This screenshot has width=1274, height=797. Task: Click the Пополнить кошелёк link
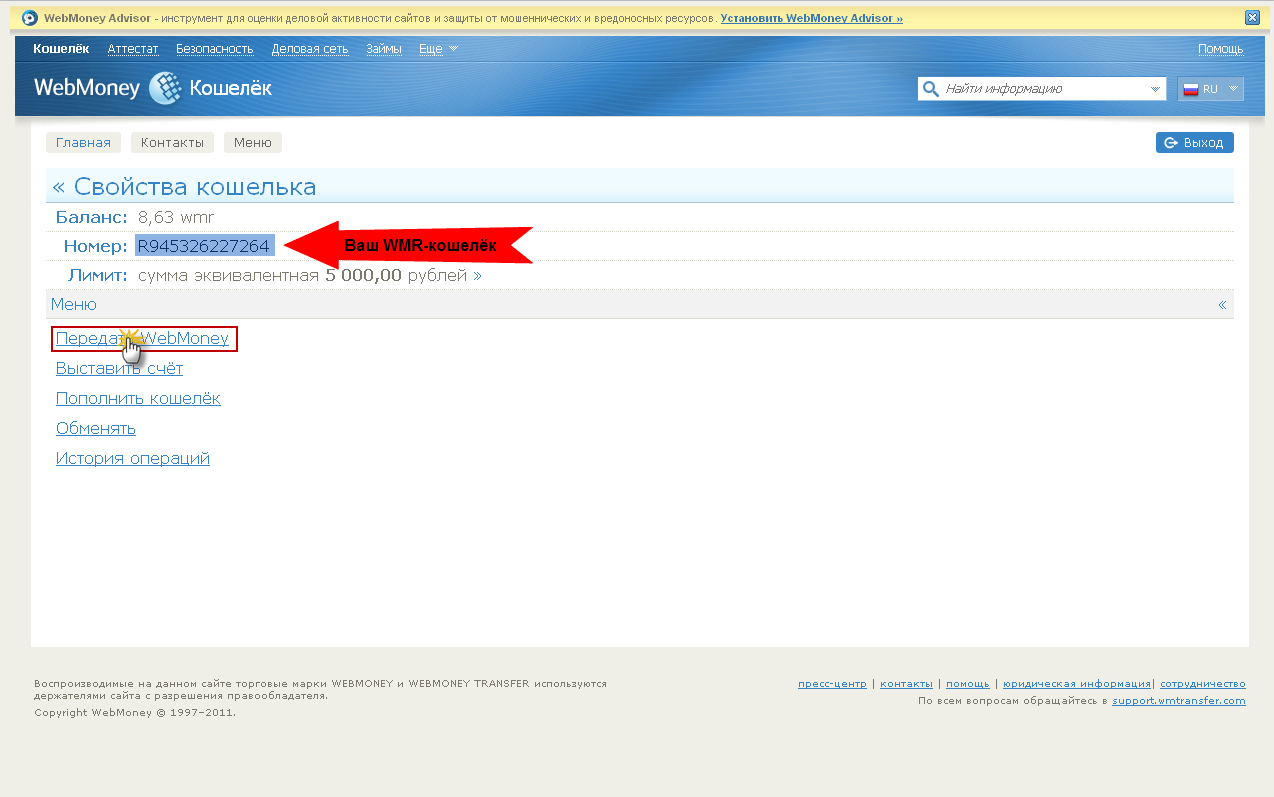coord(138,399)
